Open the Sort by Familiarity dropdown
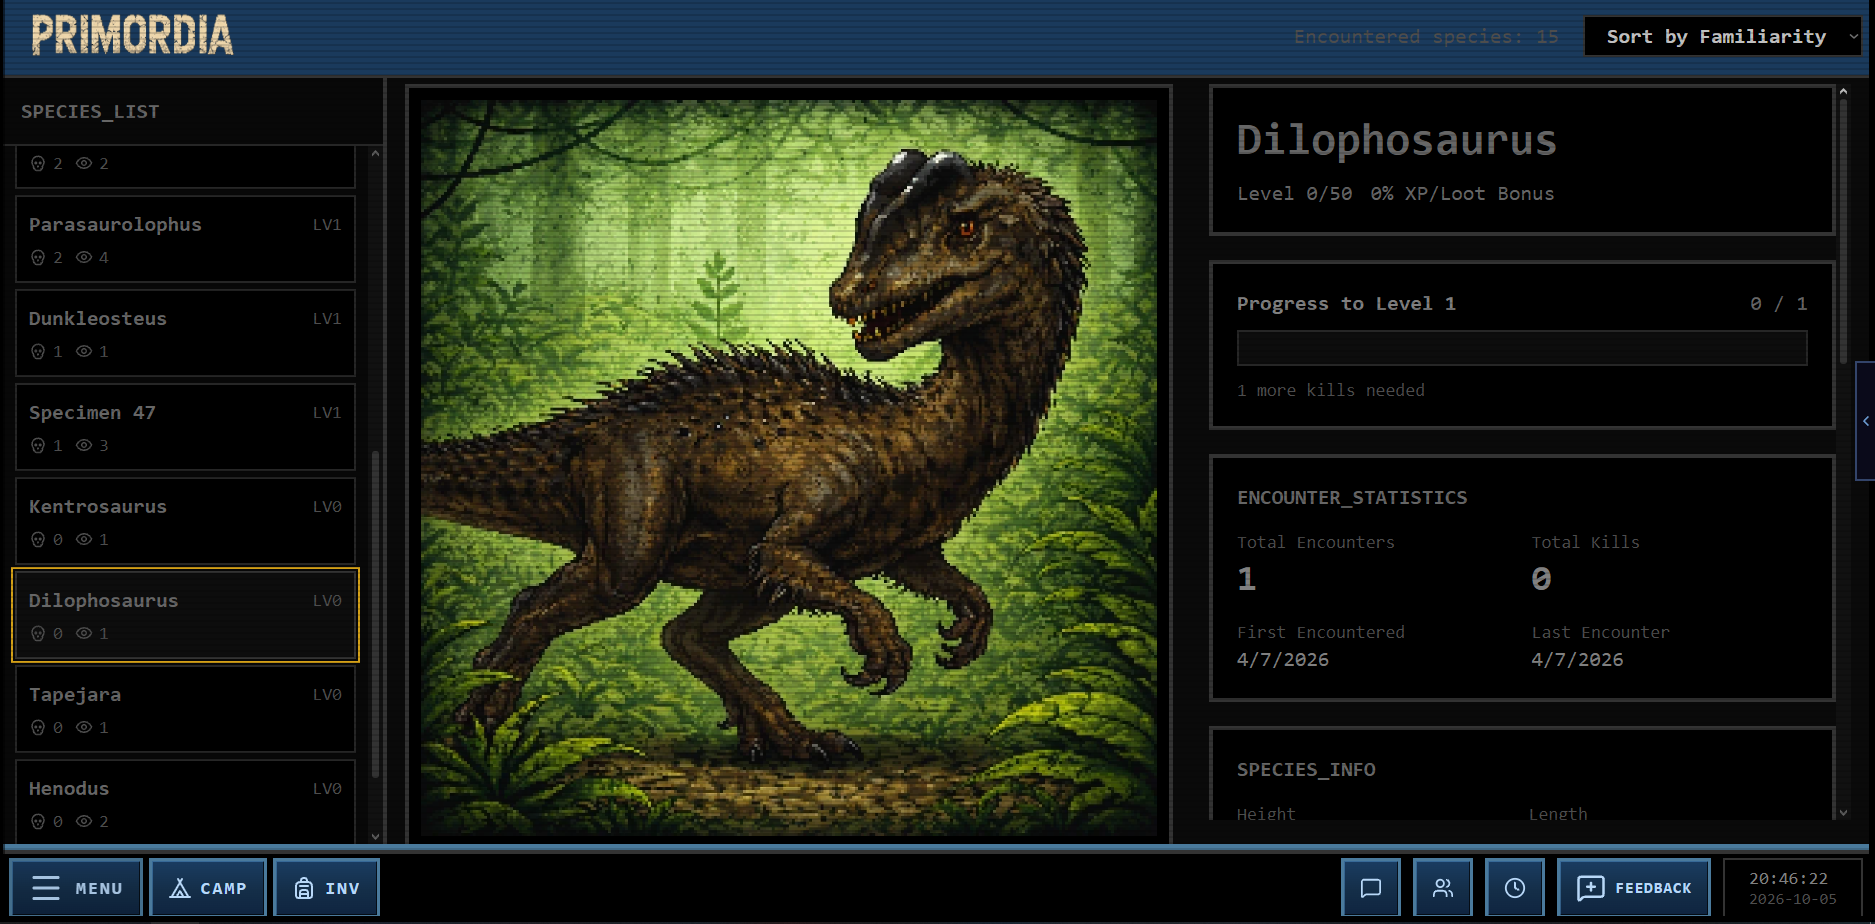This screenshot has height=924, width=1875. (1723, 37)
